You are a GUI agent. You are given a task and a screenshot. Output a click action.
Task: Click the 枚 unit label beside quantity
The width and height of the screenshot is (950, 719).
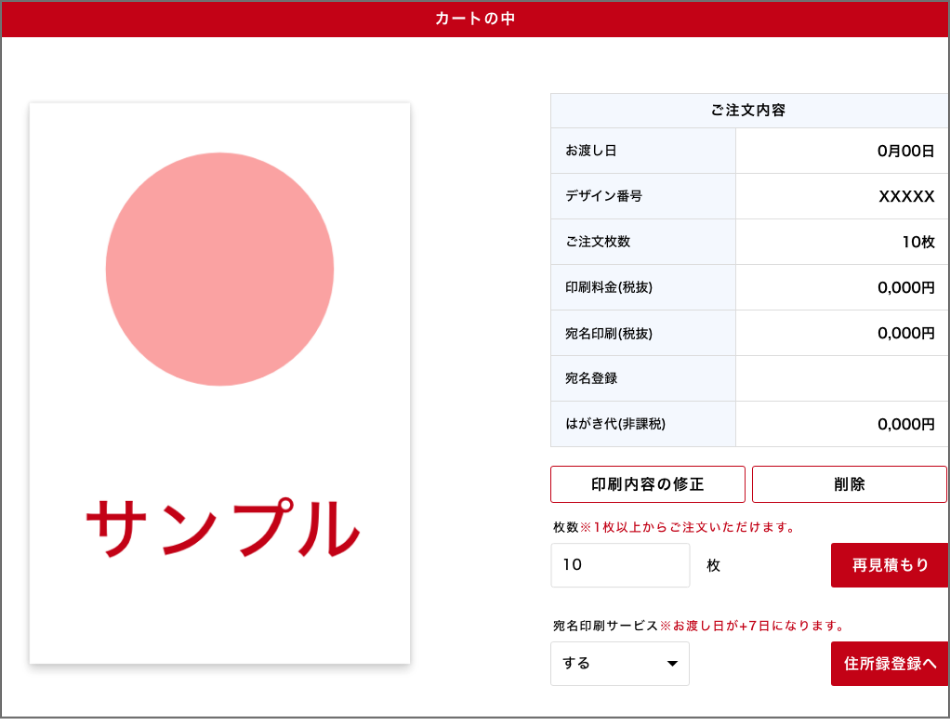point(713,565)
